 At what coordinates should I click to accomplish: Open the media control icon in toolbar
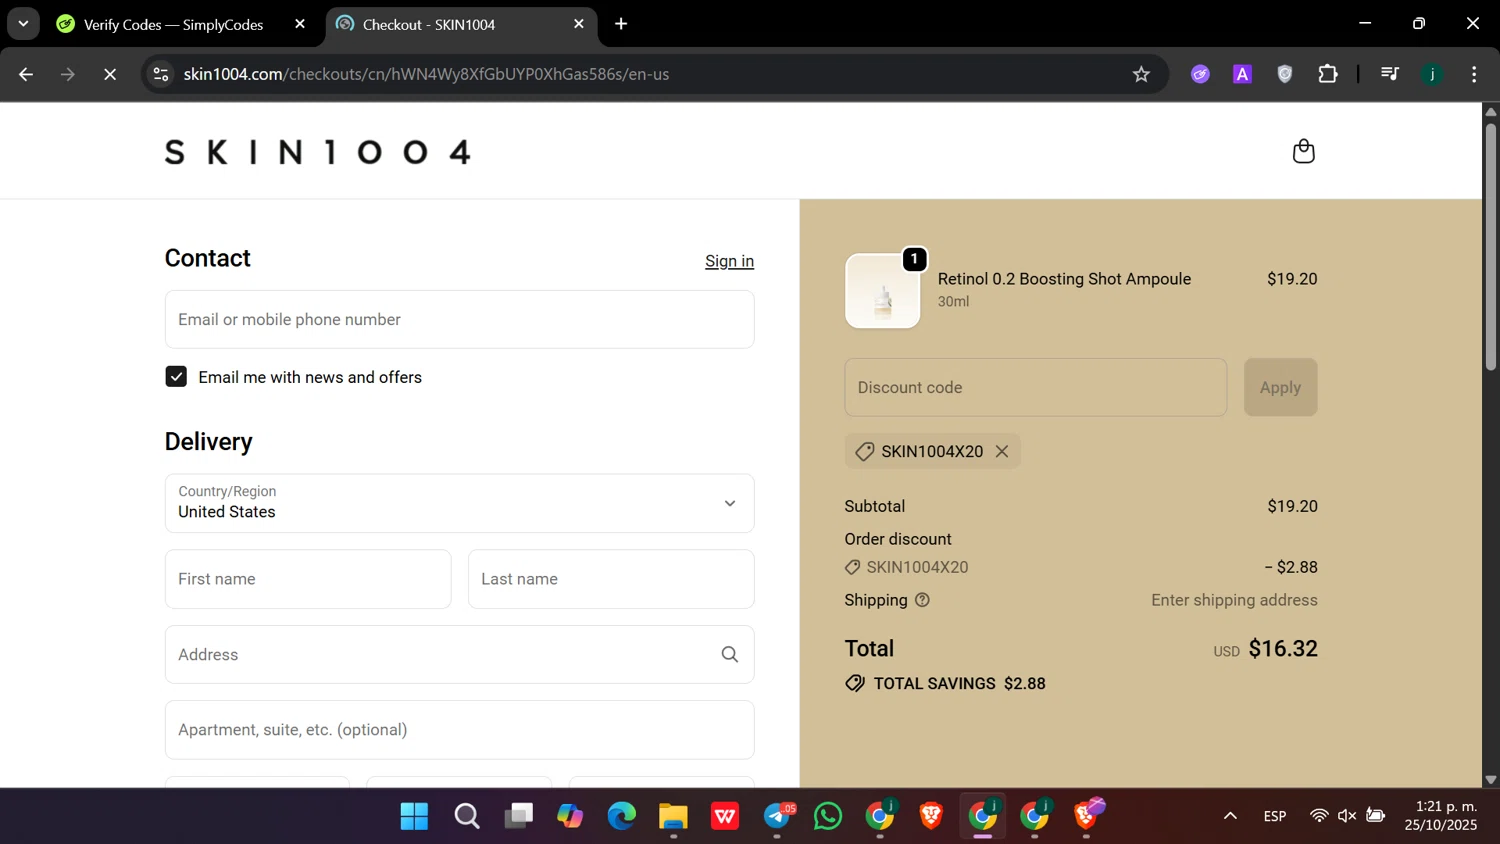[x=1389, y=74]
